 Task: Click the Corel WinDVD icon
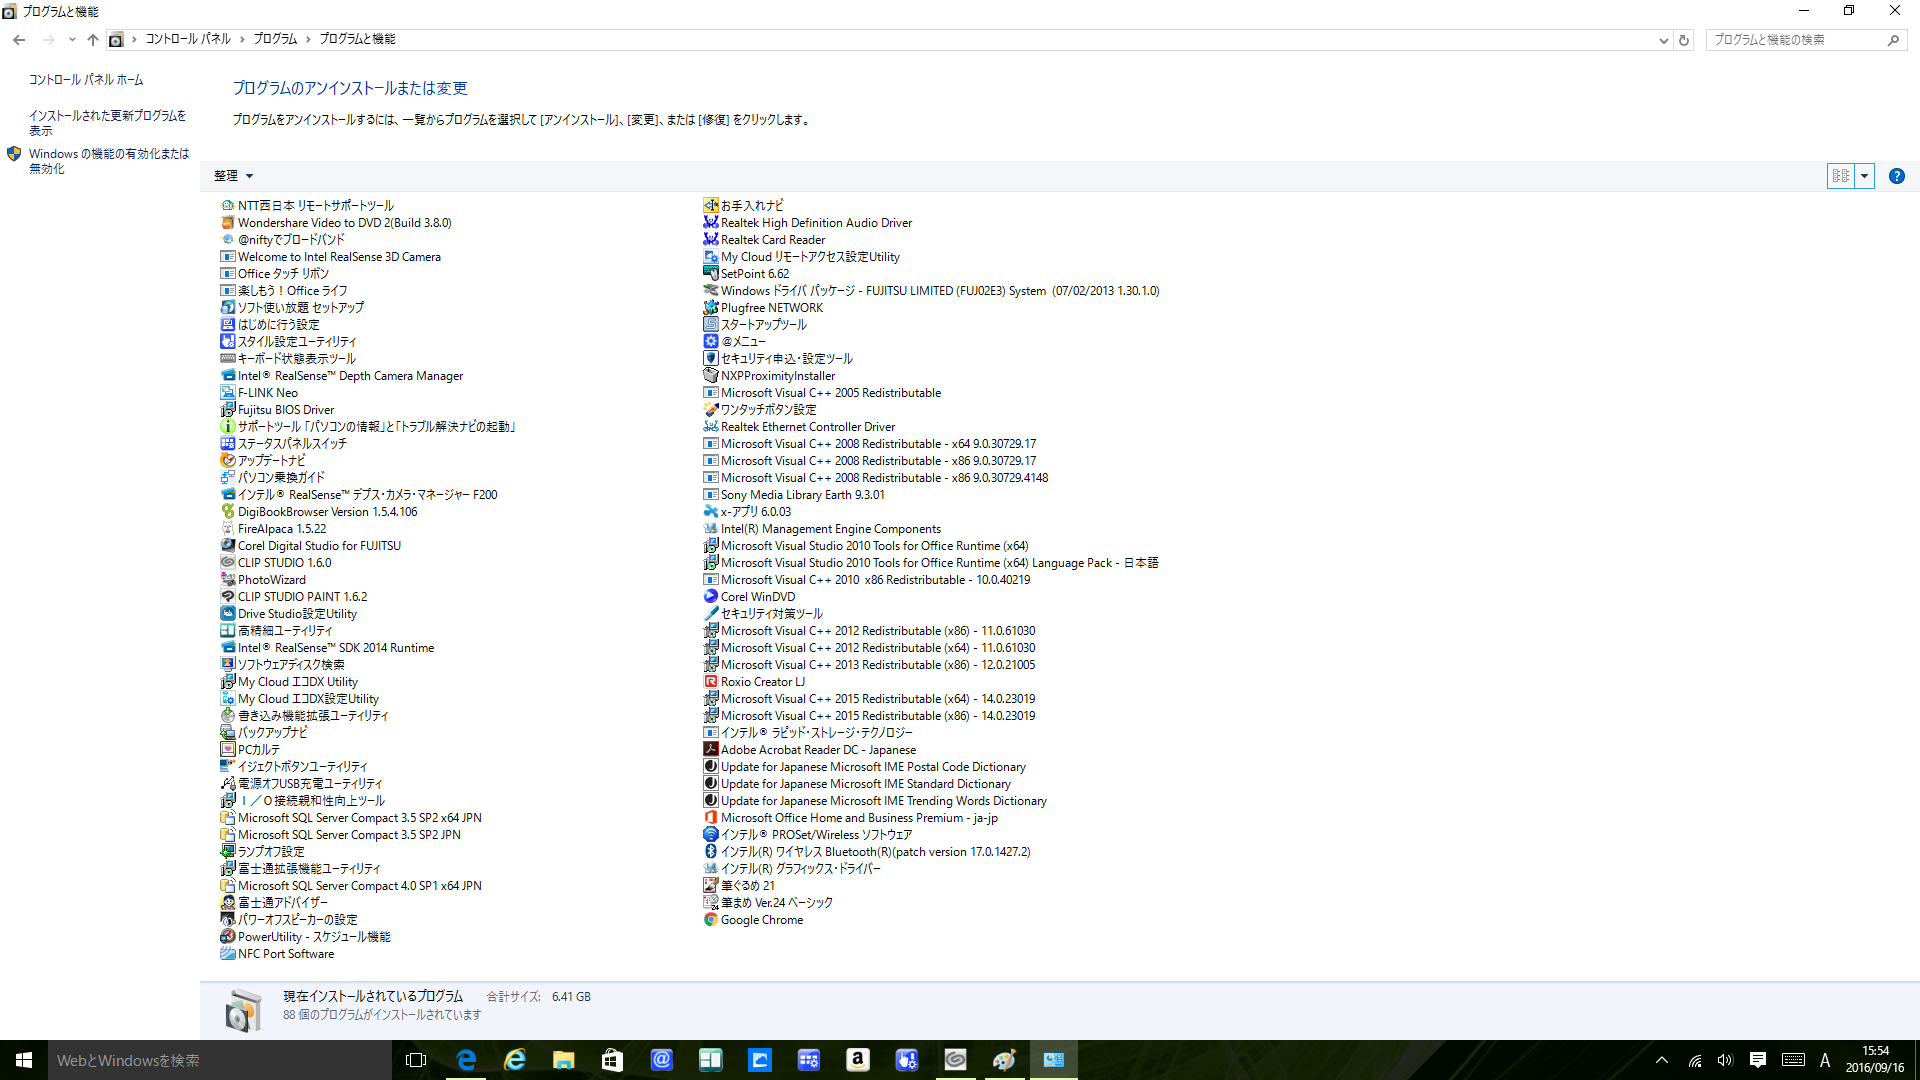click(x=710, y=597)
